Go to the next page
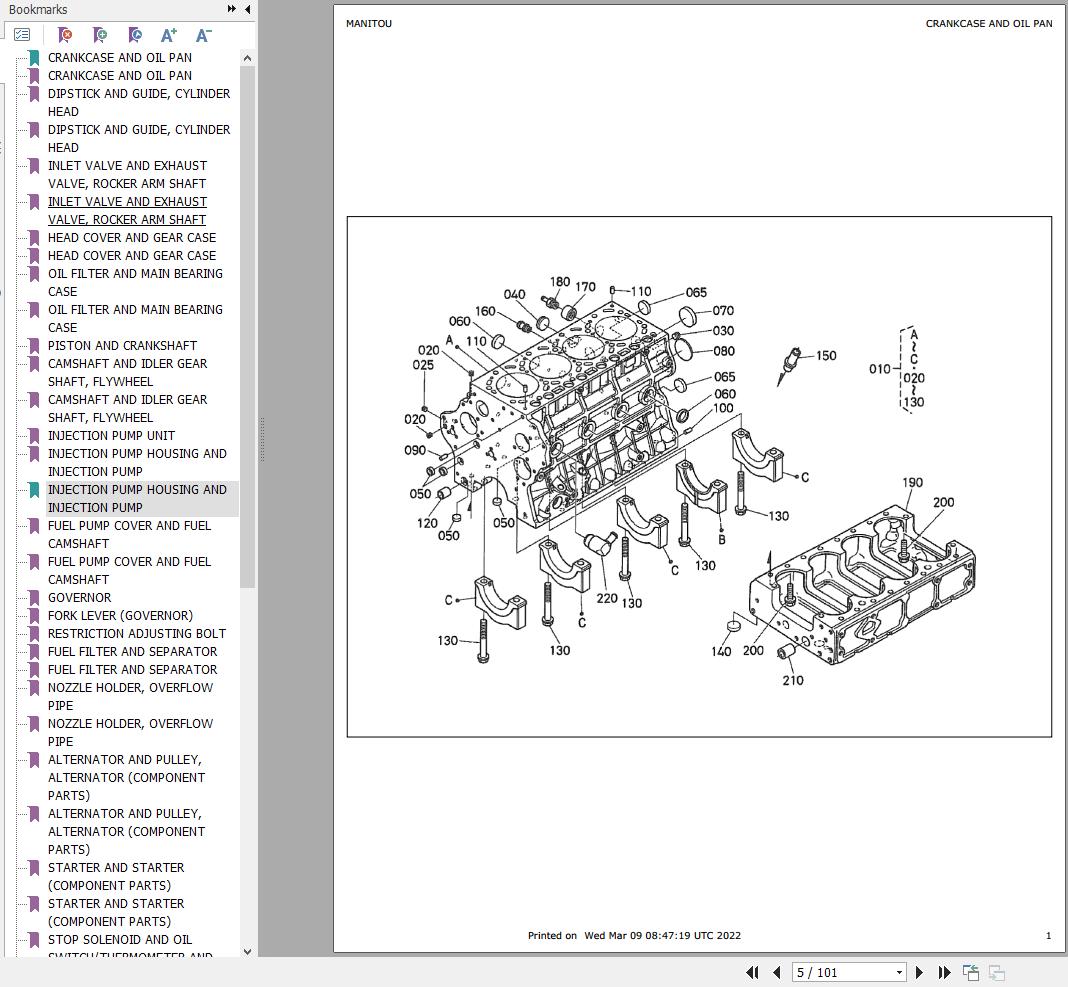The height and width of the screenshot is (987, 1068). pyautogui.click(x=919, y=972)
